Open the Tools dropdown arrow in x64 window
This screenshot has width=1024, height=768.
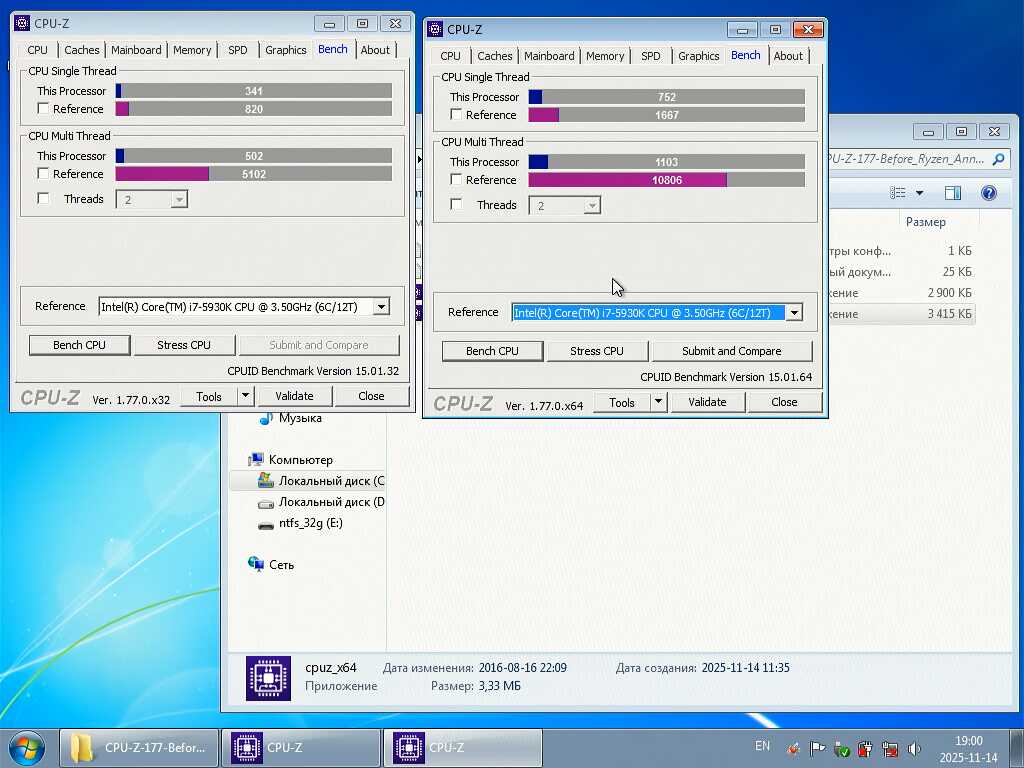[x=658, y=402]
